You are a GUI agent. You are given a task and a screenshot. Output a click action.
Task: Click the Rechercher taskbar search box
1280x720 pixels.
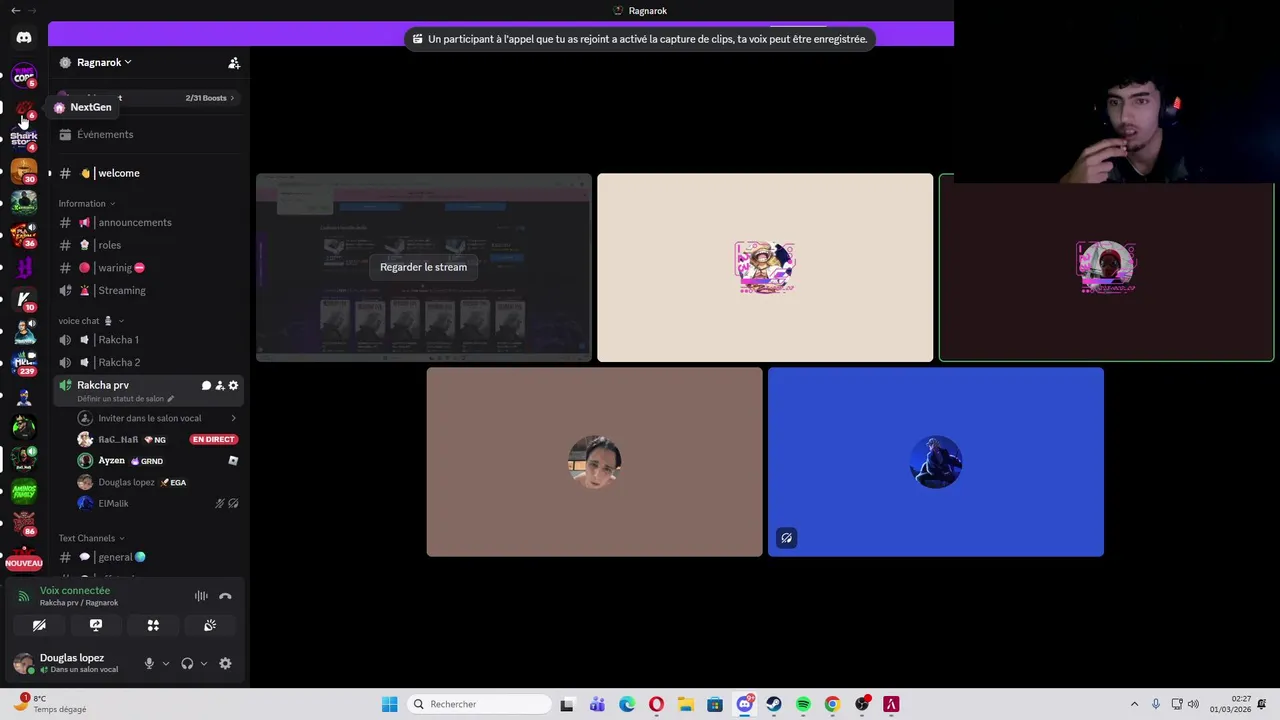coord(480,704)
